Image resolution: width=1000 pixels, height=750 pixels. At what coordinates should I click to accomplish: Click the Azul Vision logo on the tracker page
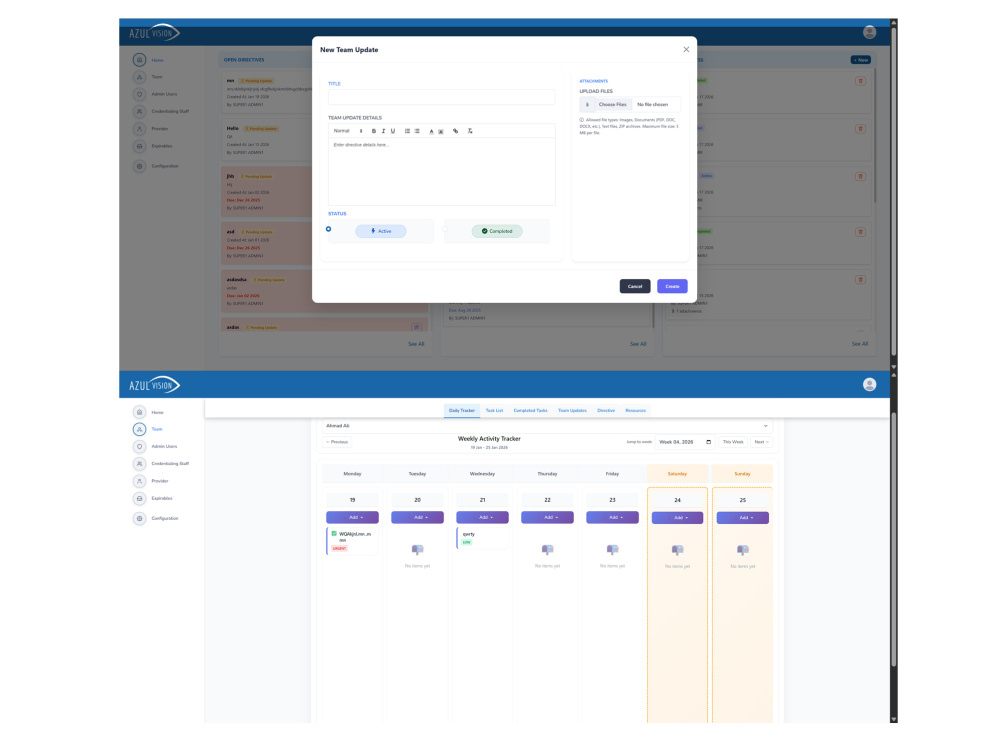click(154, 385)
